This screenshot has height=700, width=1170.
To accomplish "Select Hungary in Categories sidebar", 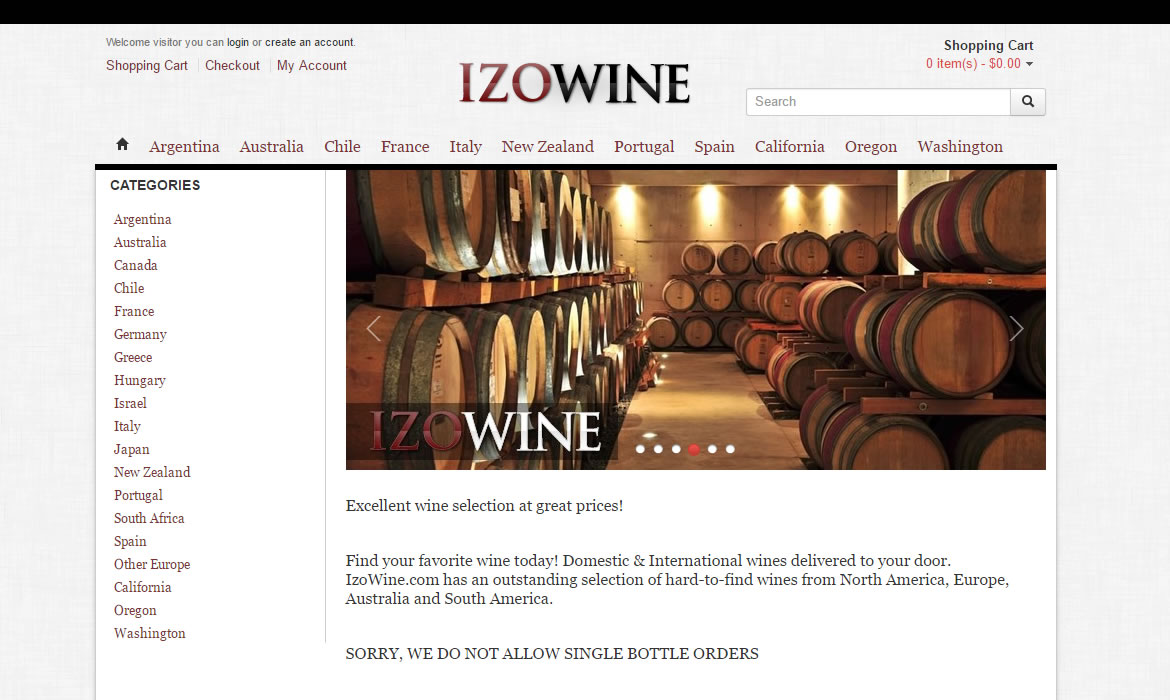I will (x=140, y=381).
